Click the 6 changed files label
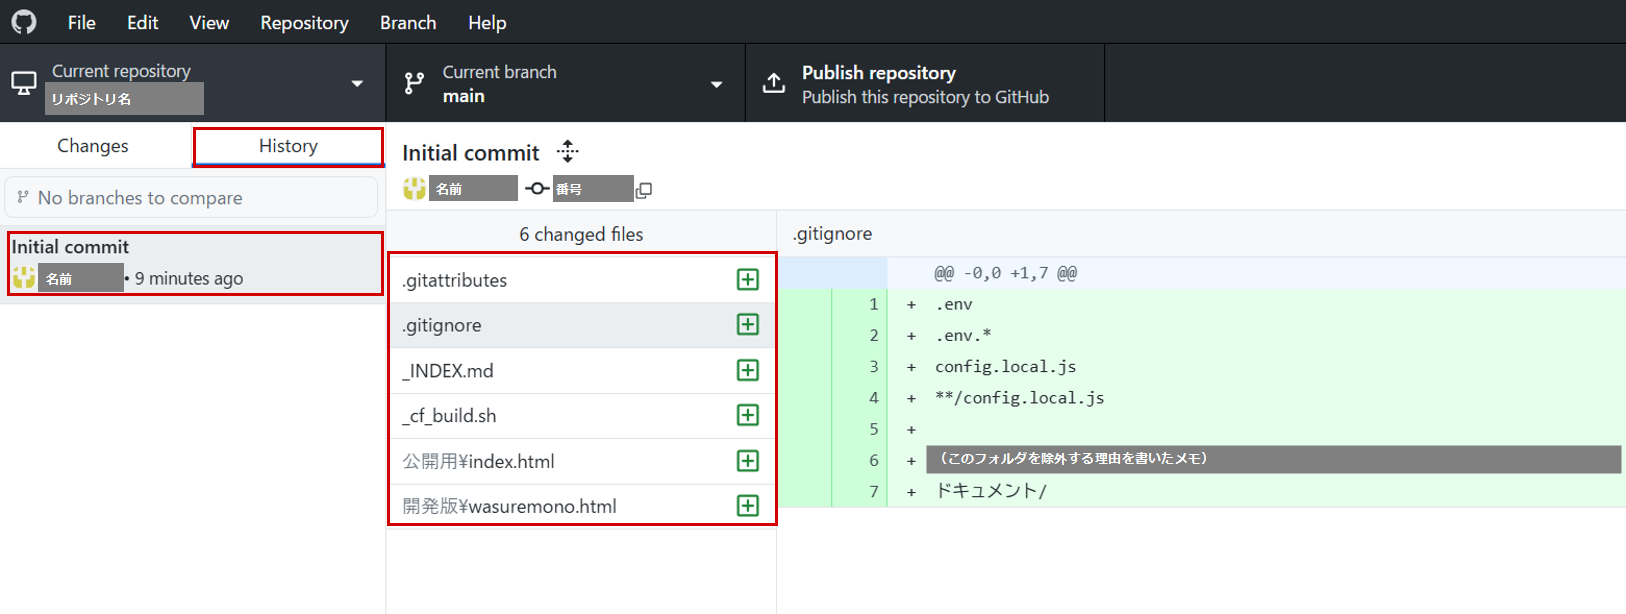This screenshot has width=1626, height=614. 581,234
